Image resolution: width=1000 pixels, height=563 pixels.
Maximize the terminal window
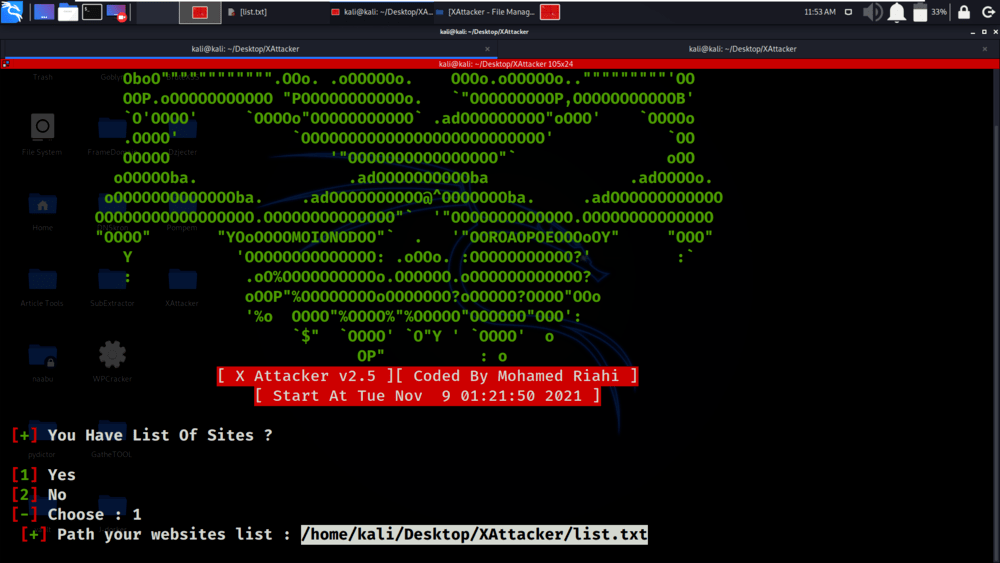tap(984, 32)
